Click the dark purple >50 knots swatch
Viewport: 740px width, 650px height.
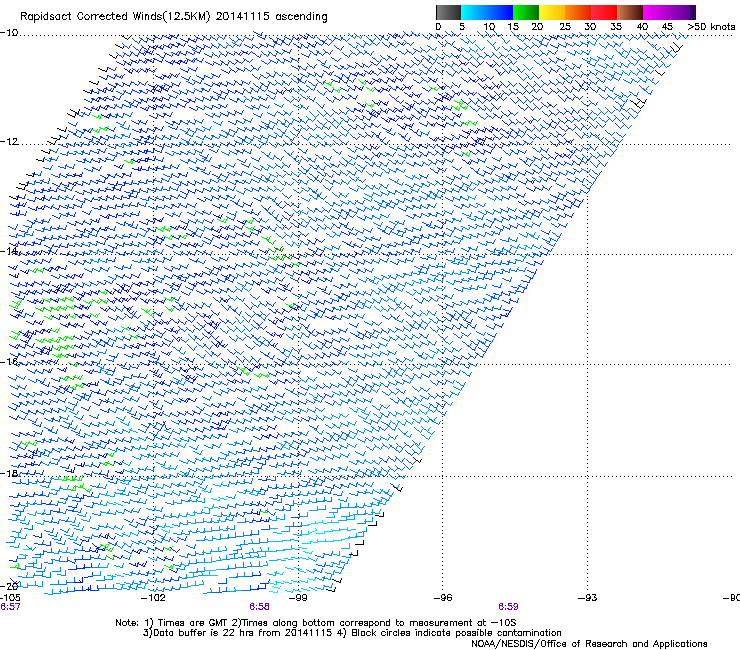(692, 12)
